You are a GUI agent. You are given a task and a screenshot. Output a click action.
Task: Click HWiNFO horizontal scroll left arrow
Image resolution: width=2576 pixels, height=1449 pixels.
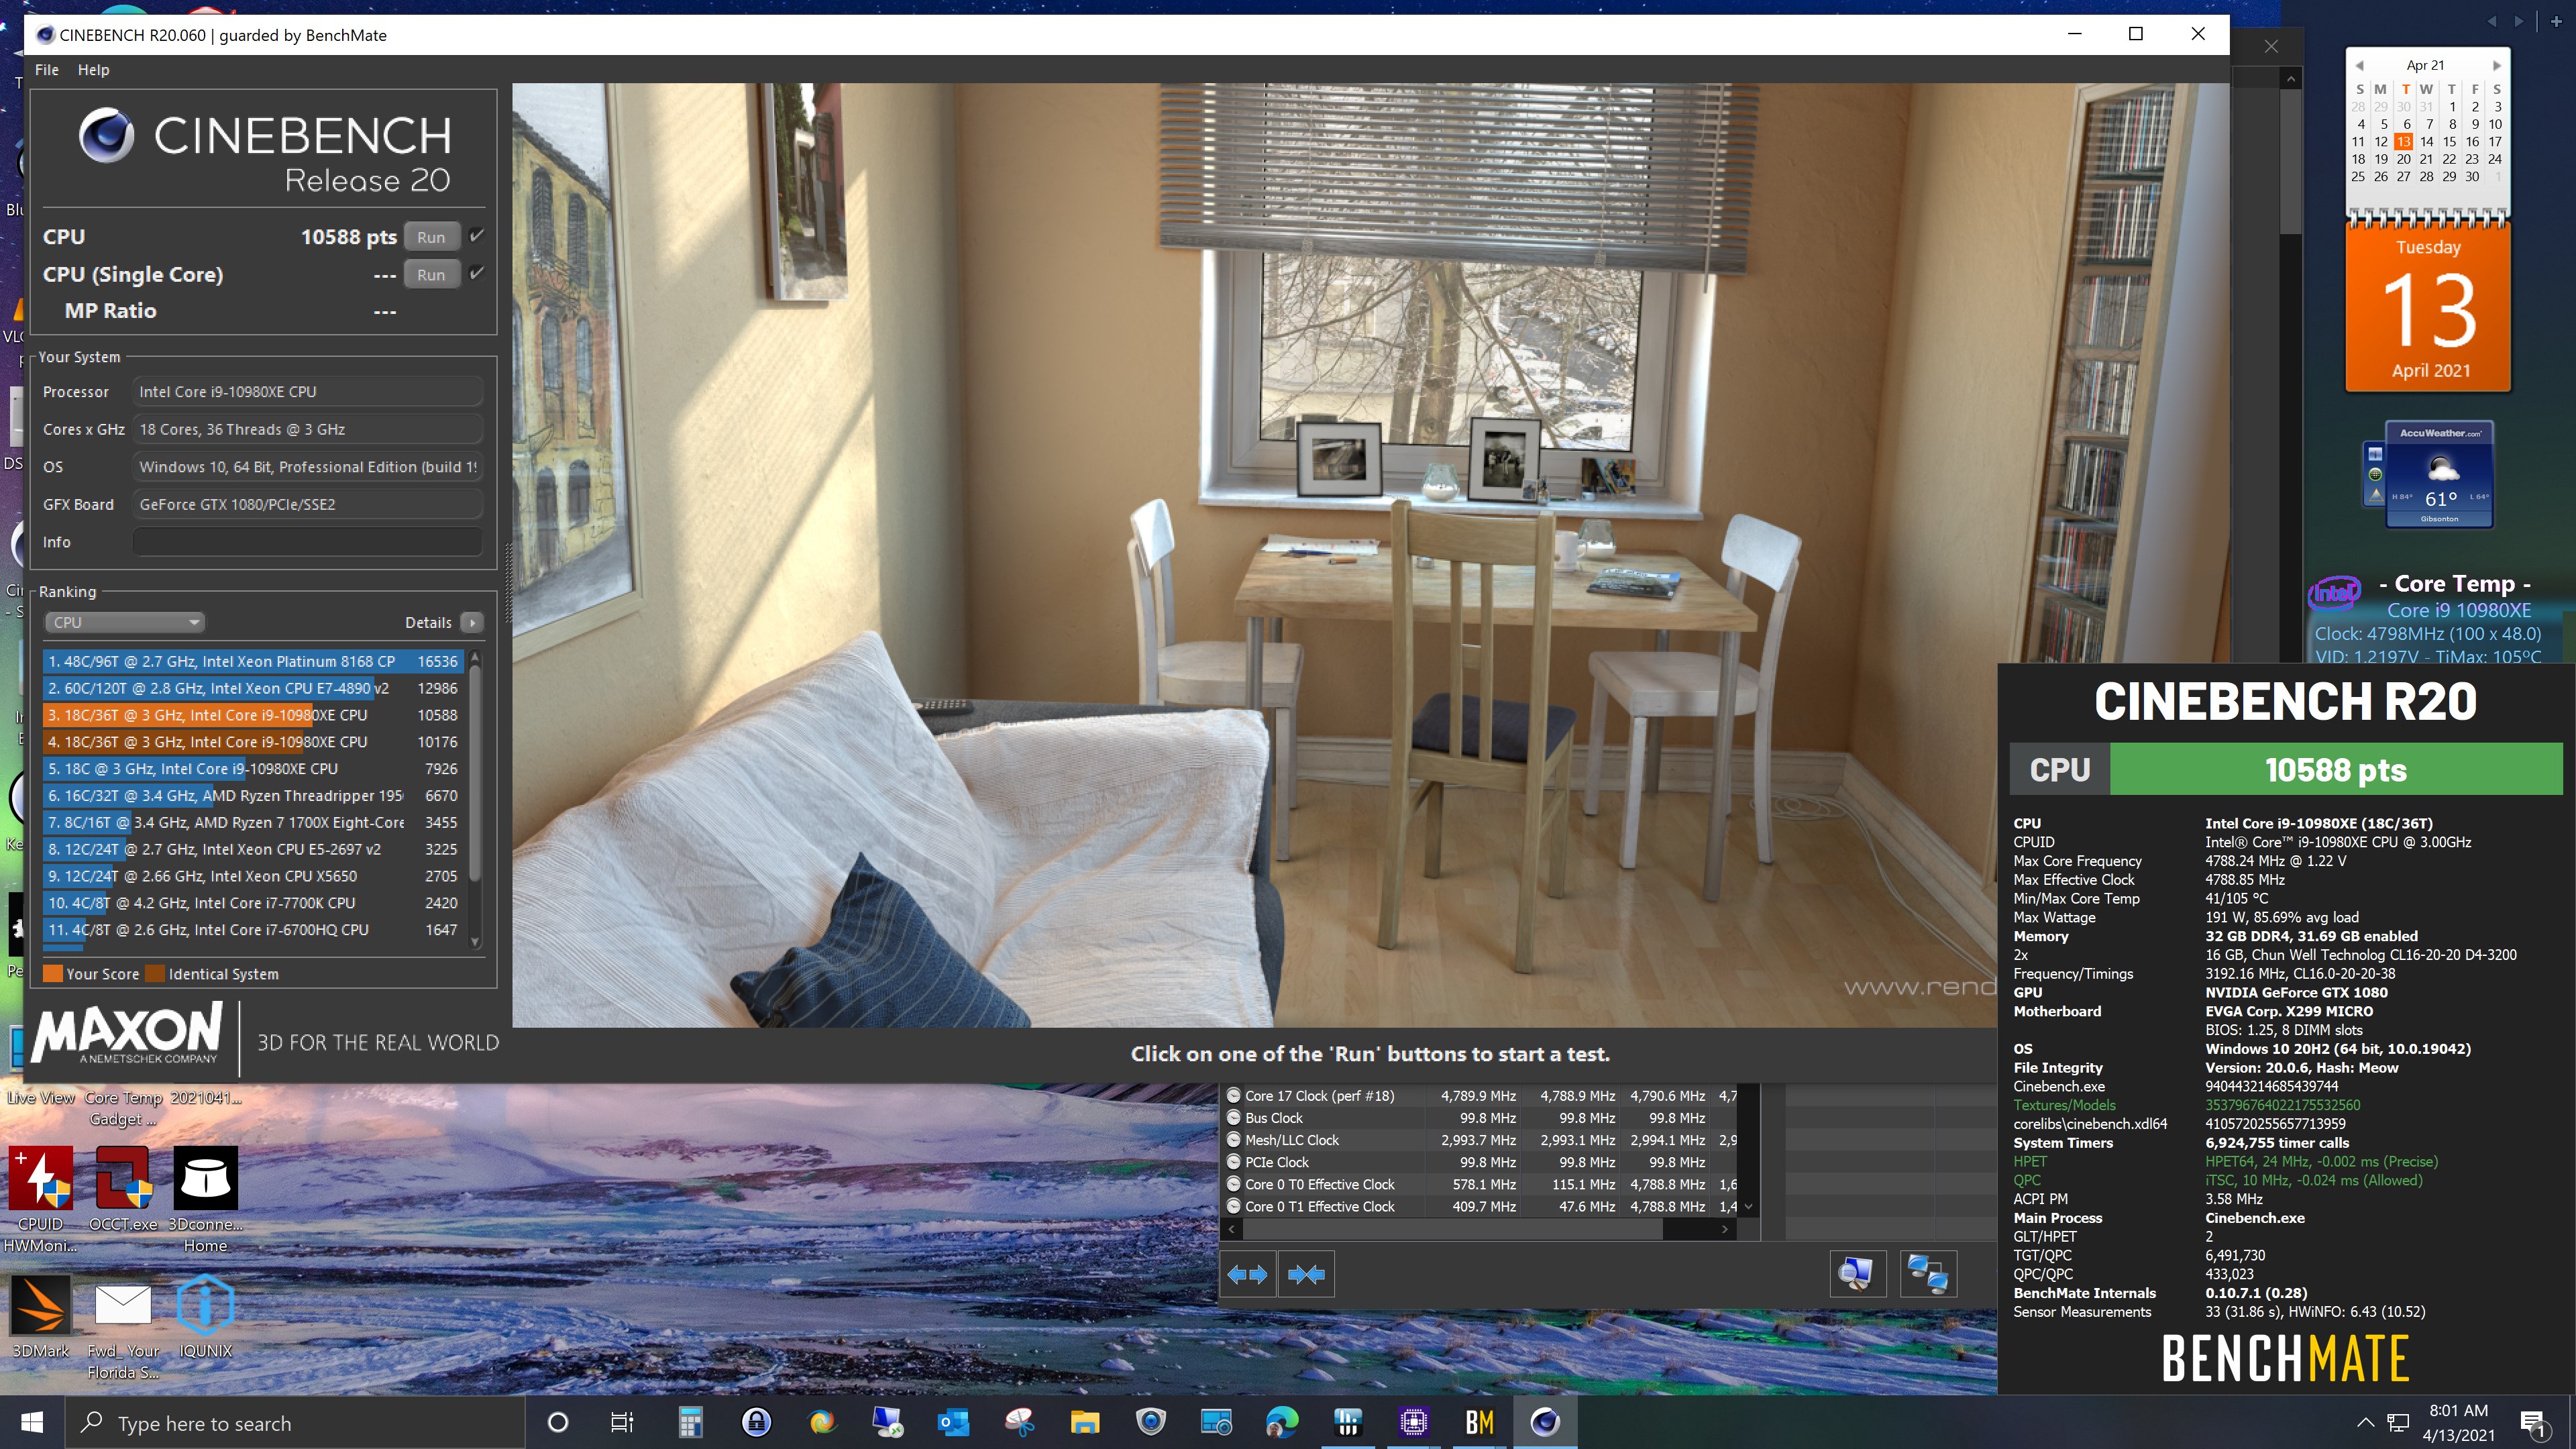(1232, 1229)
